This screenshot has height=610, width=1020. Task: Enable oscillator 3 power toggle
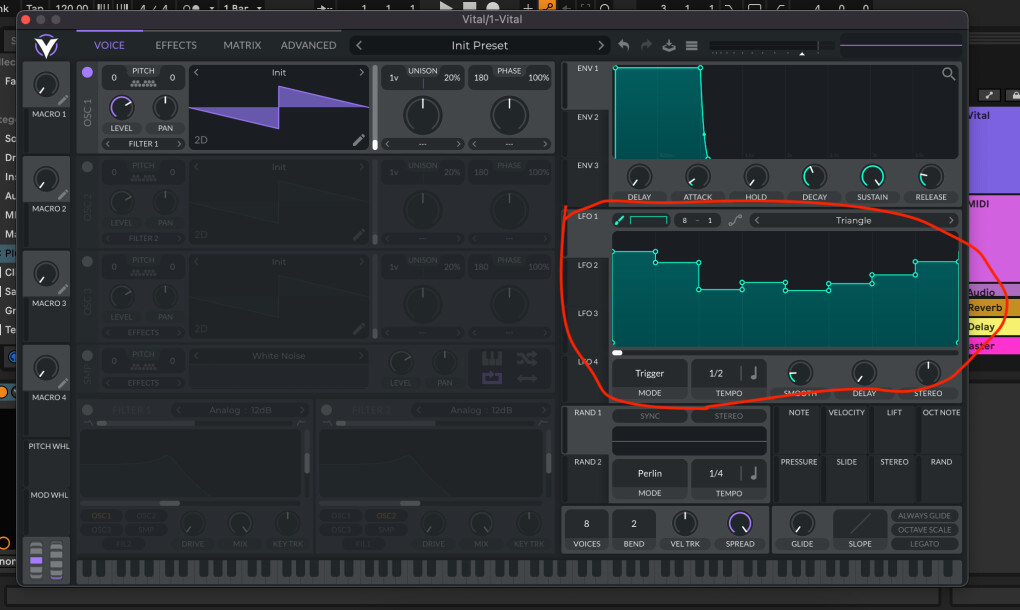click(x=87, y=261)
